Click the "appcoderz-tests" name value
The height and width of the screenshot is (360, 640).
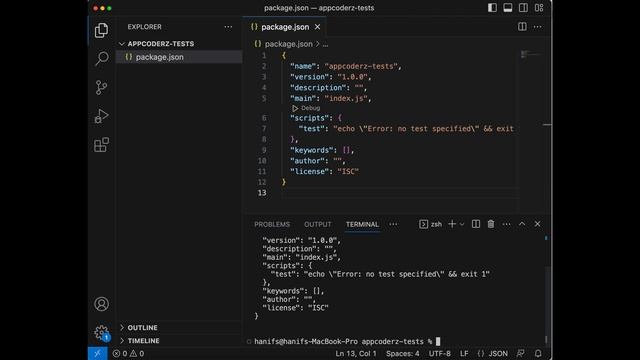[x=361, y=66]
